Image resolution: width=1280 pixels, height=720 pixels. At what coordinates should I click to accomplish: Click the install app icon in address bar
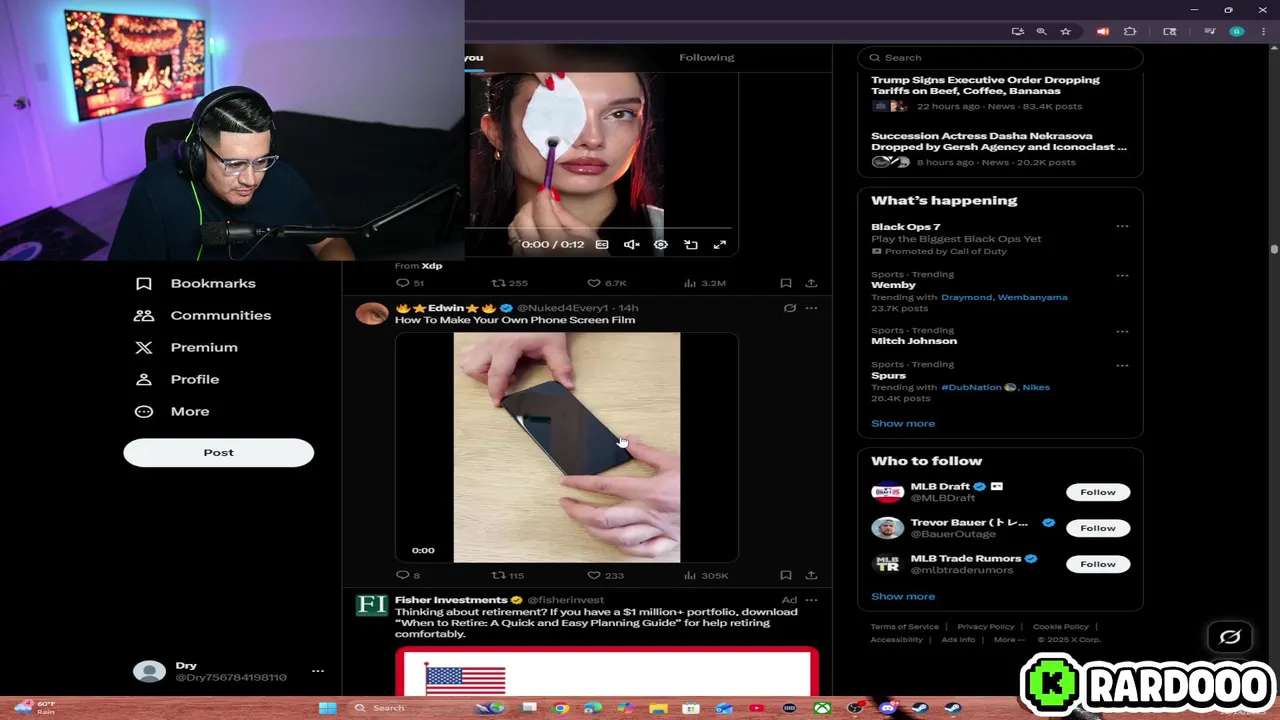point(1017,32)
